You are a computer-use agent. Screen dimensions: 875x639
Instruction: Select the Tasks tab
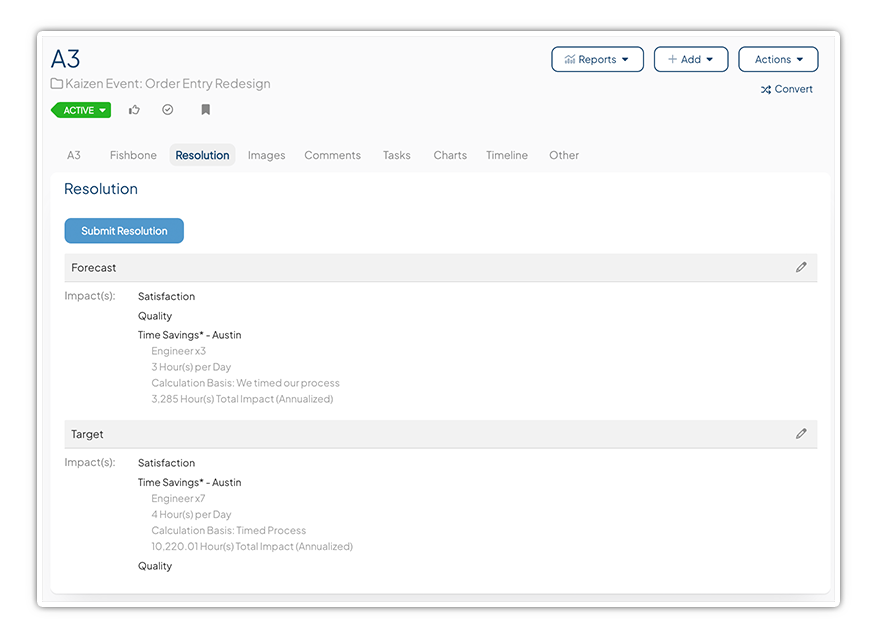(396, 156)
